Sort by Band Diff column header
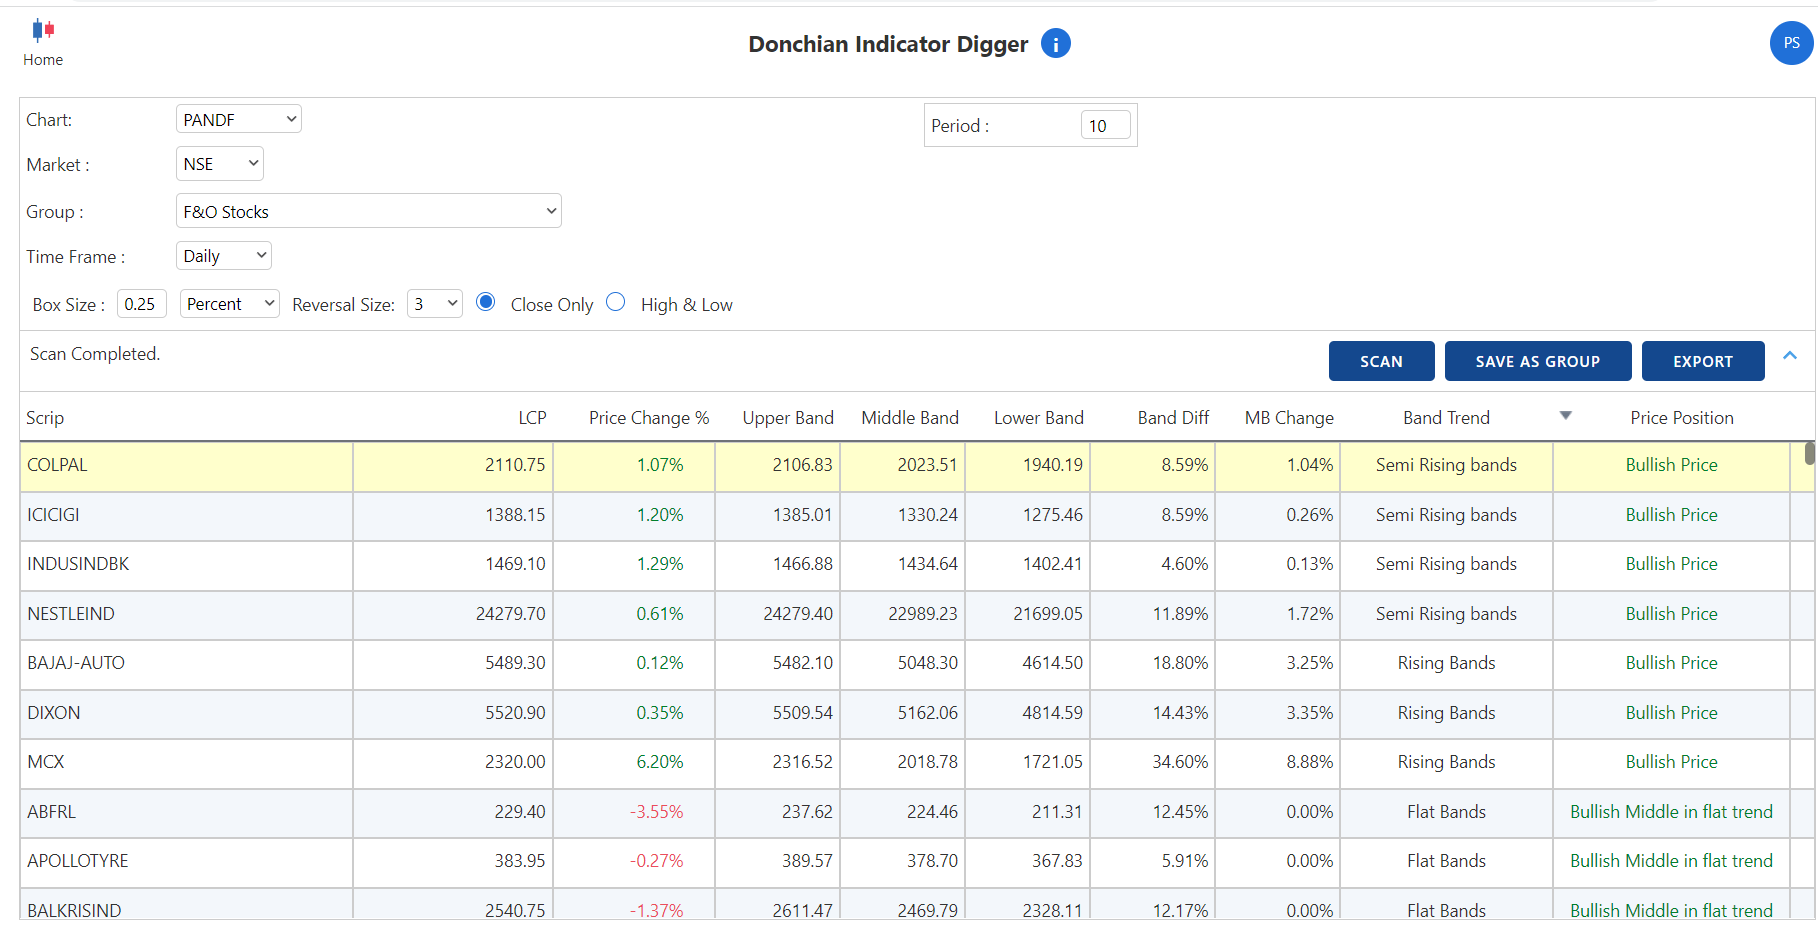Screen dimensions: 1818x925 coord(1173,418)
